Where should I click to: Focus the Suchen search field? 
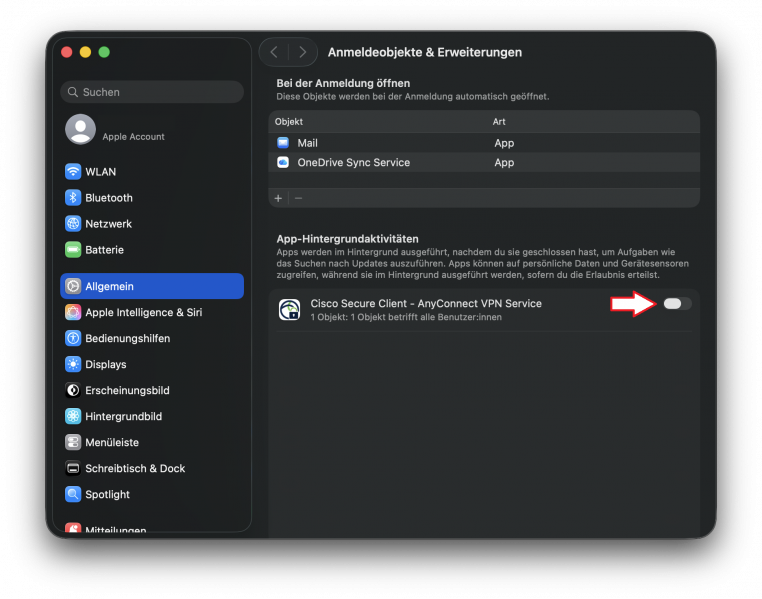pyautogui.click(x=152, y=92)
